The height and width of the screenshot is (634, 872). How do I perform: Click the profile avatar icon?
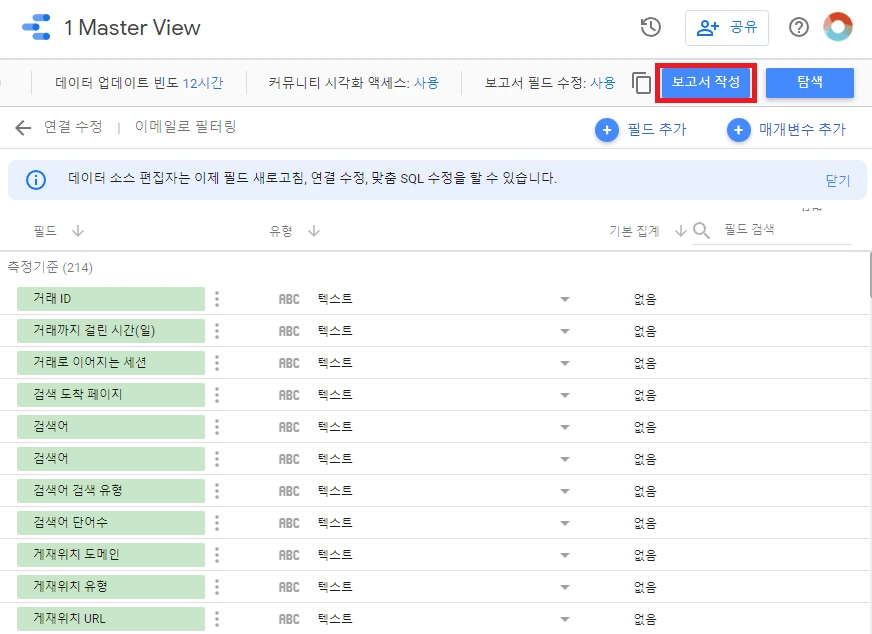pos(840,28)
